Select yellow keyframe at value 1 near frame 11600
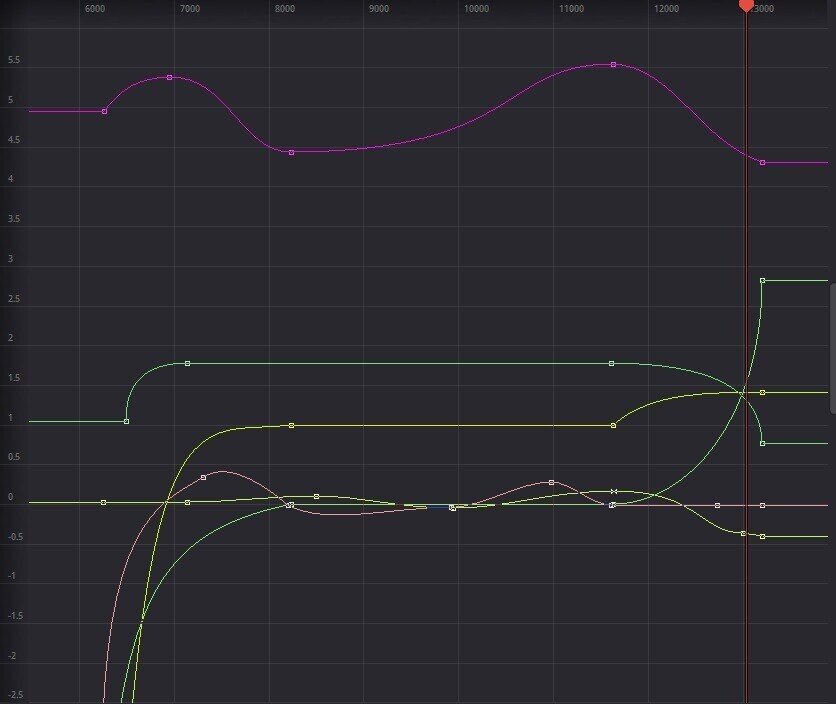This screenshot has width=836, height=704. coord(614,426)
